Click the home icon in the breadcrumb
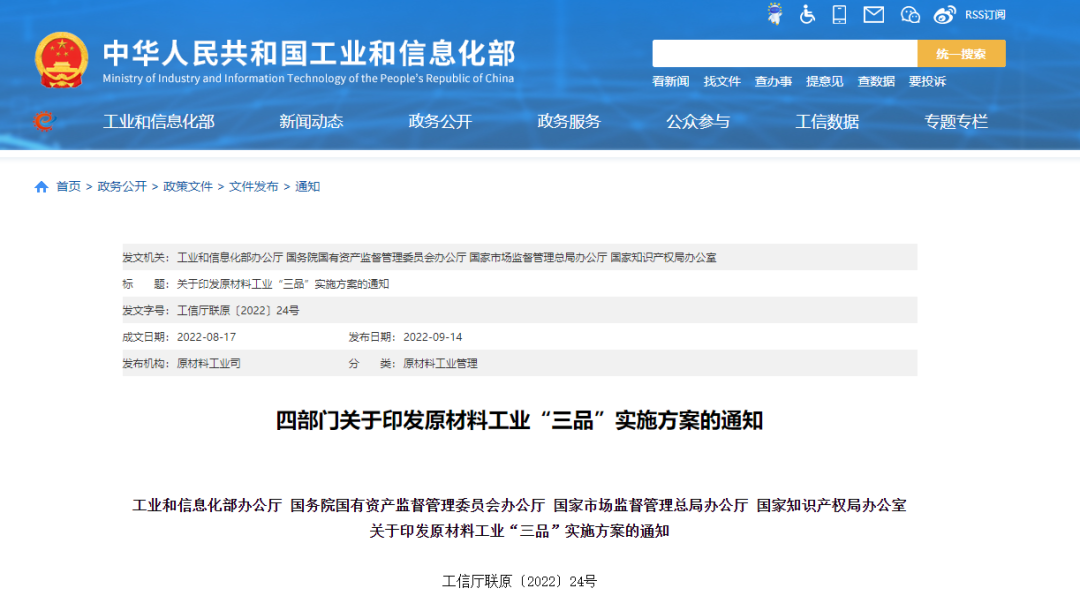 point(40,186)
